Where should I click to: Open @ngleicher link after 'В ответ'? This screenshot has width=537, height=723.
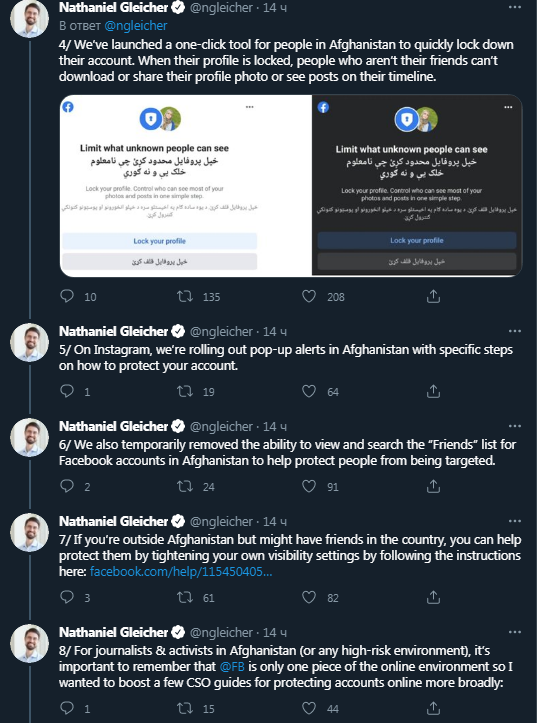click(x=136, y=25)
